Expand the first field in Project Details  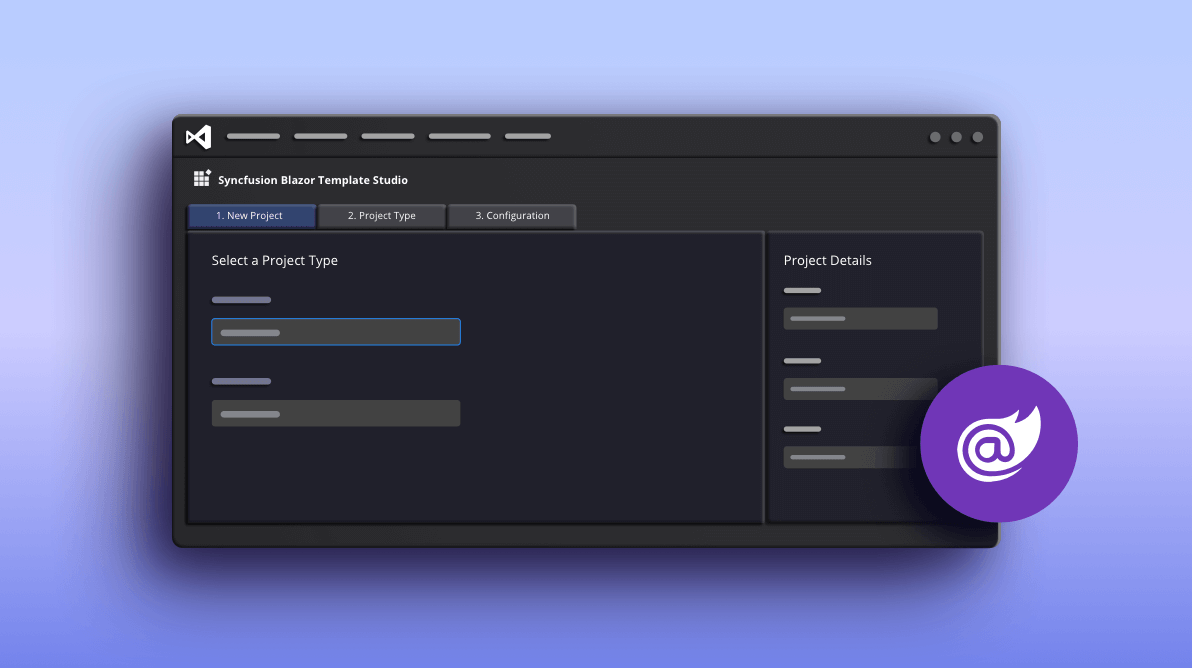click(860, 318)
